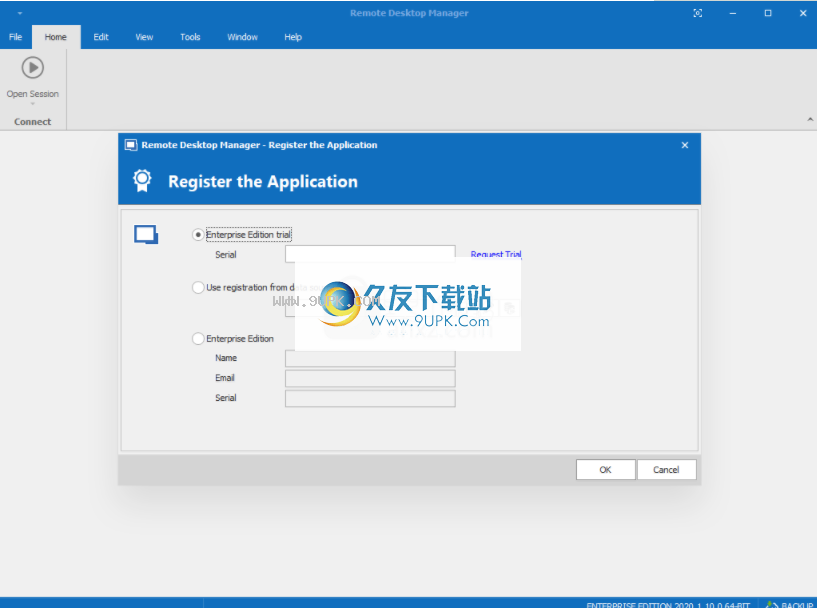Select Use registration from data source option
The image size is (817, 608).
pyautogui.click(x=198, y=288)
